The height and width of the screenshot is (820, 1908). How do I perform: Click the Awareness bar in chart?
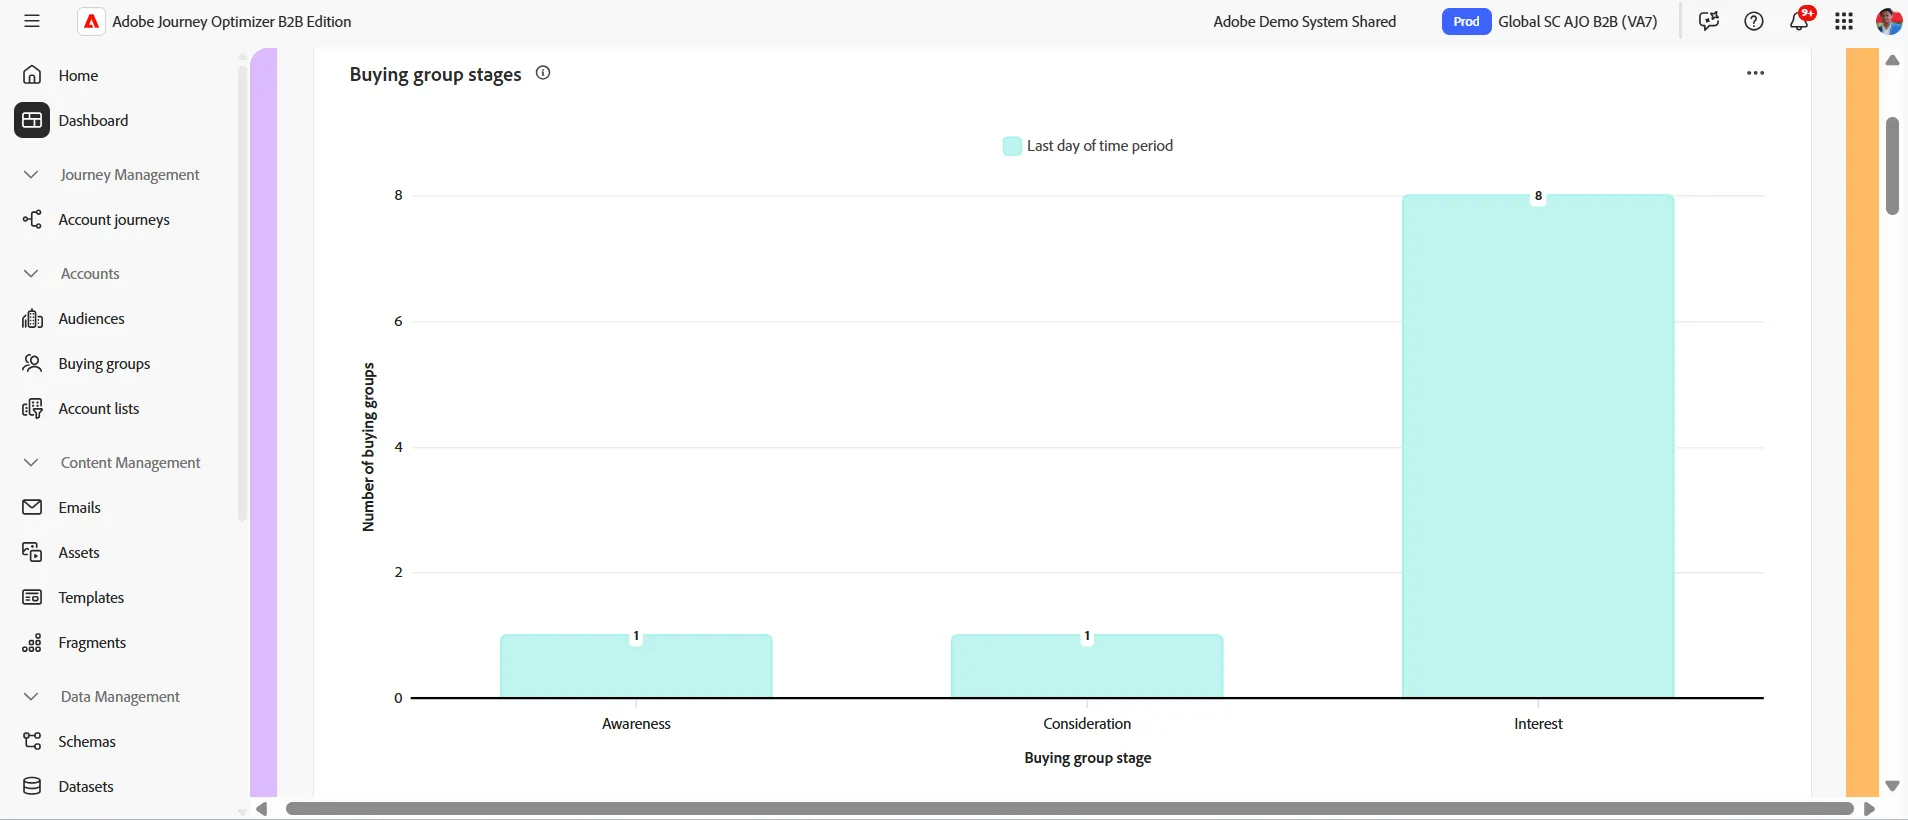(x=636, y=666)
